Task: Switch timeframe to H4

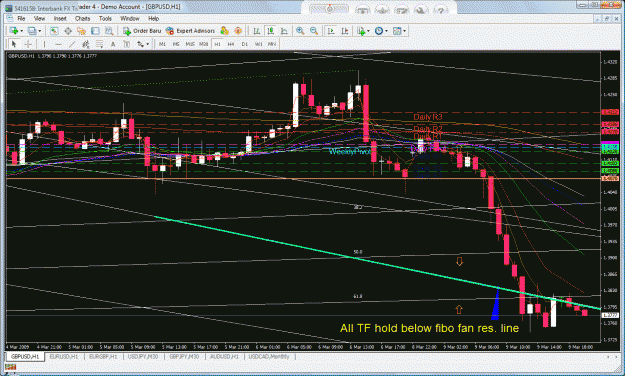Action: pos(231,44)
